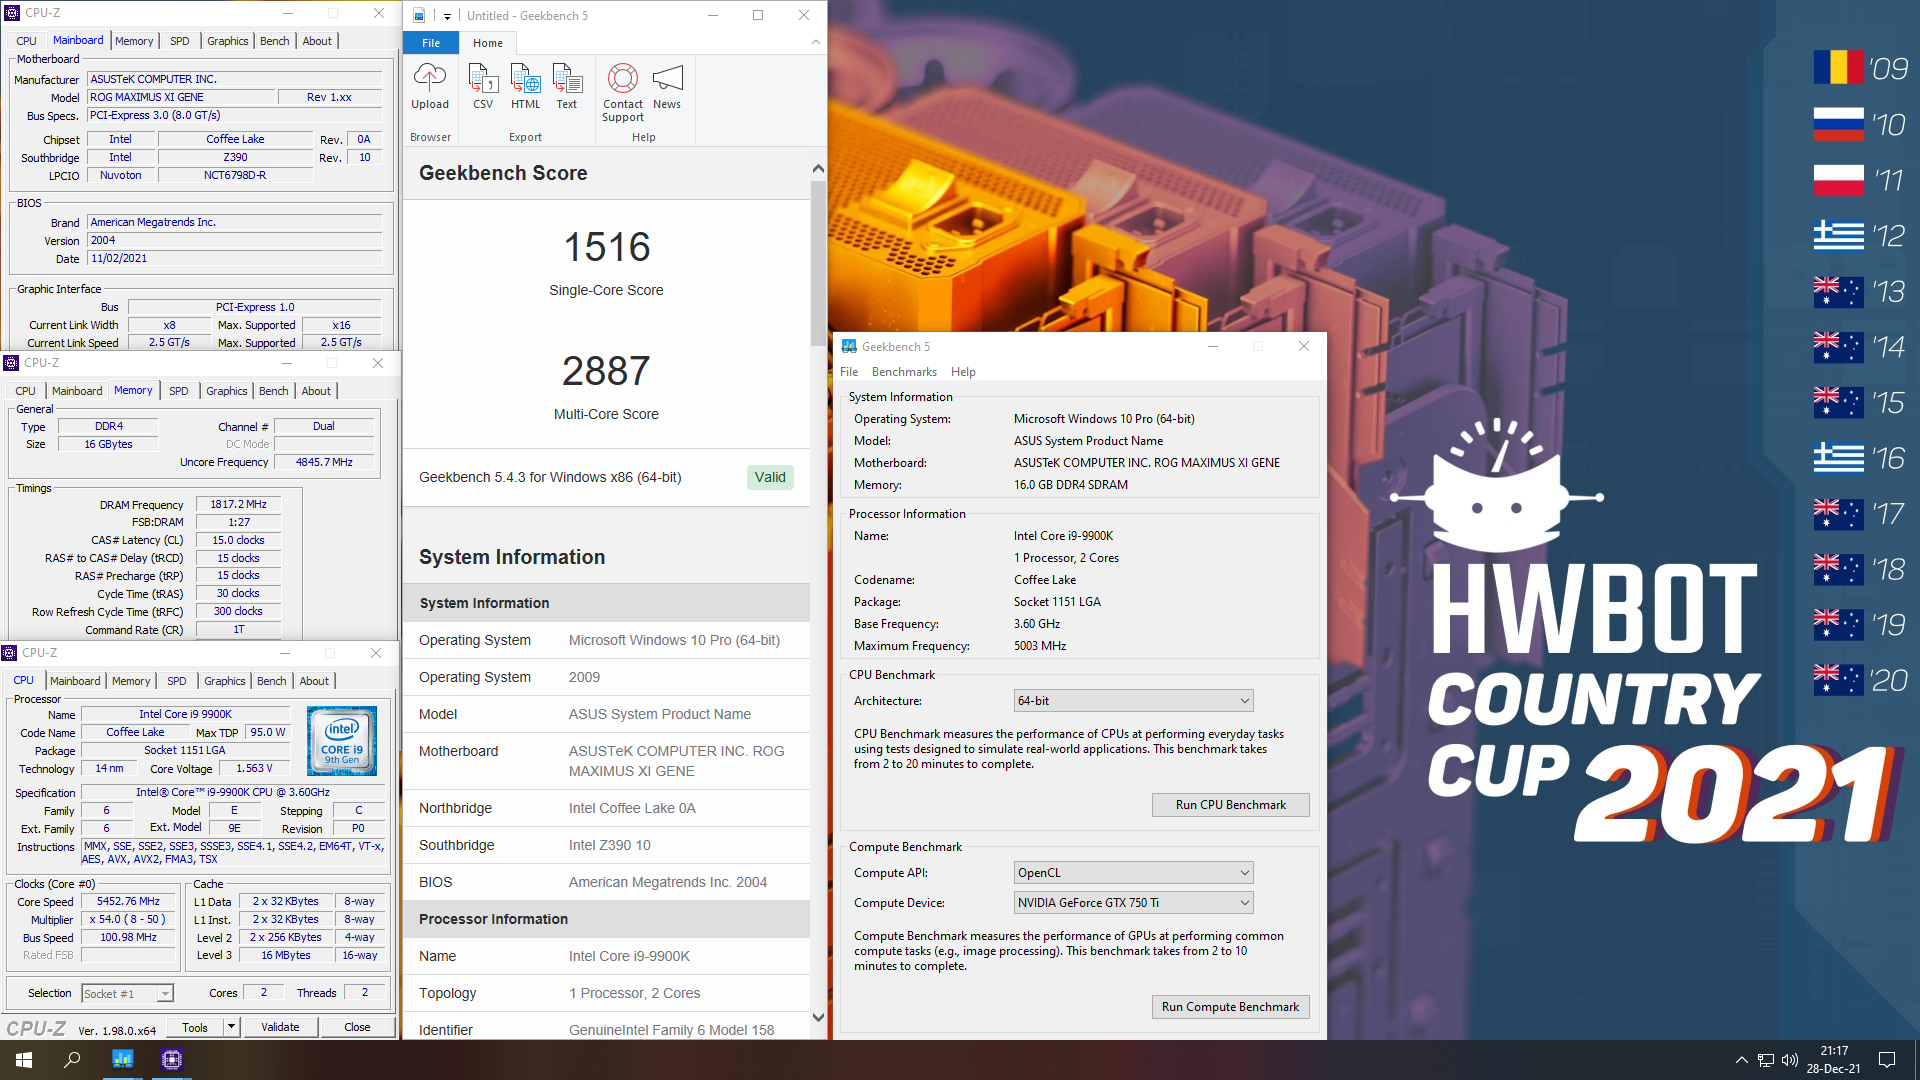Click DRAM Frequency value 1817.2 MHz
This screenshot has width=1920, height=1080.
(x=238, y=504)
